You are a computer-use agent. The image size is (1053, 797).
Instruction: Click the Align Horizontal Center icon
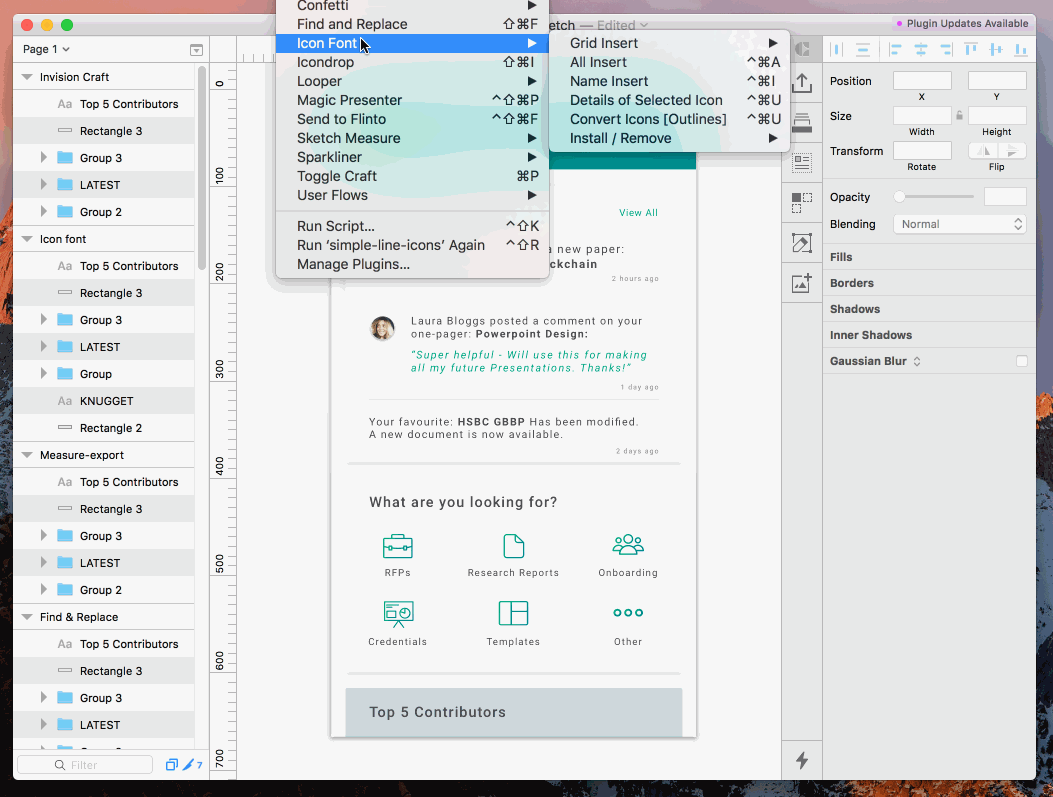coord(921,49)
